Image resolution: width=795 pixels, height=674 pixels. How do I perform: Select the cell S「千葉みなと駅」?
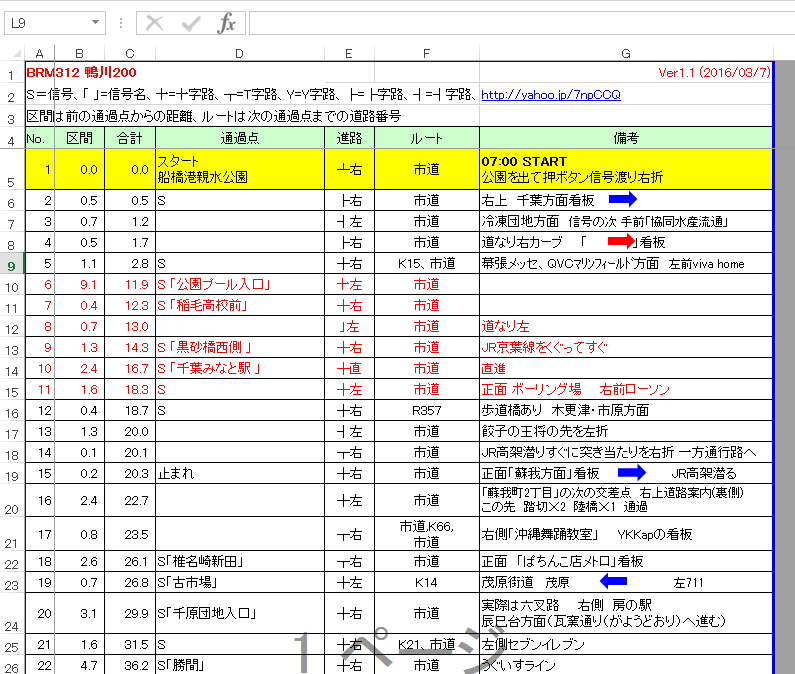coord(240,369)
